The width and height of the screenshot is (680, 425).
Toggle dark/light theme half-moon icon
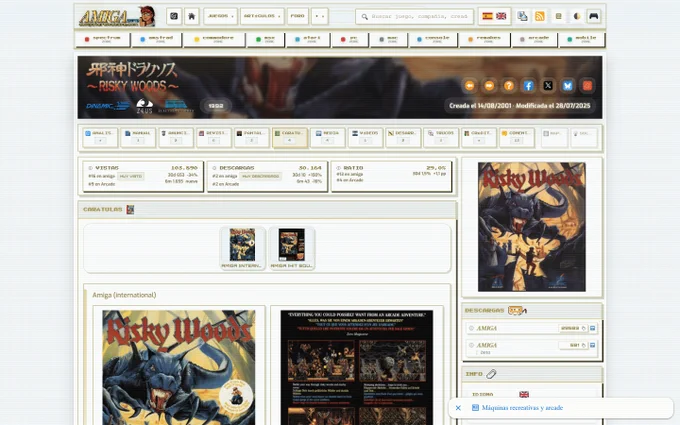point(577,16)
